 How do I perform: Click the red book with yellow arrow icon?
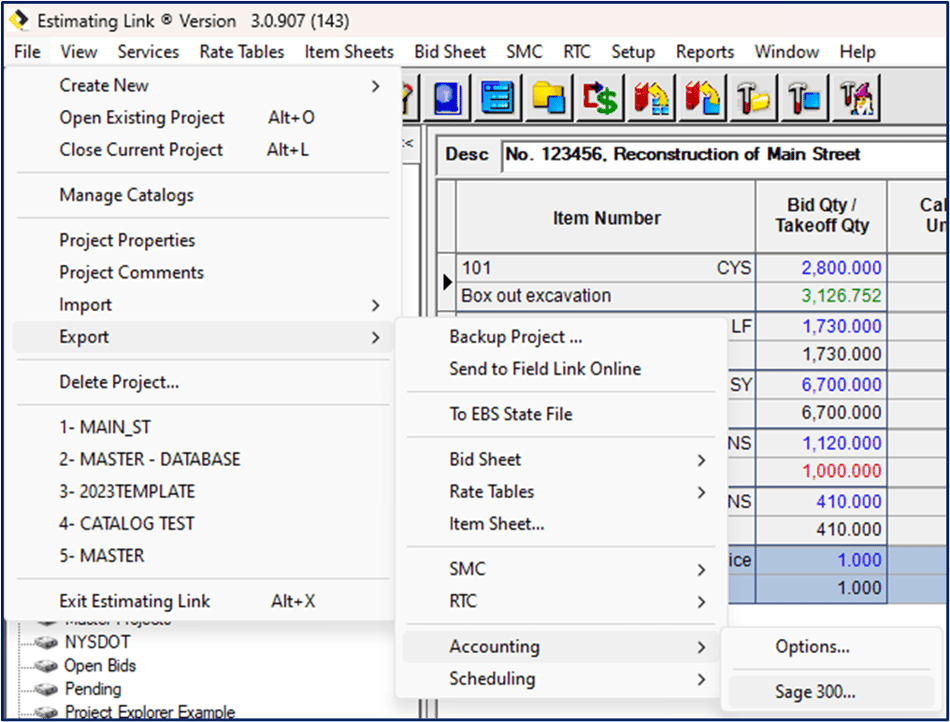(x=651, y=97)
